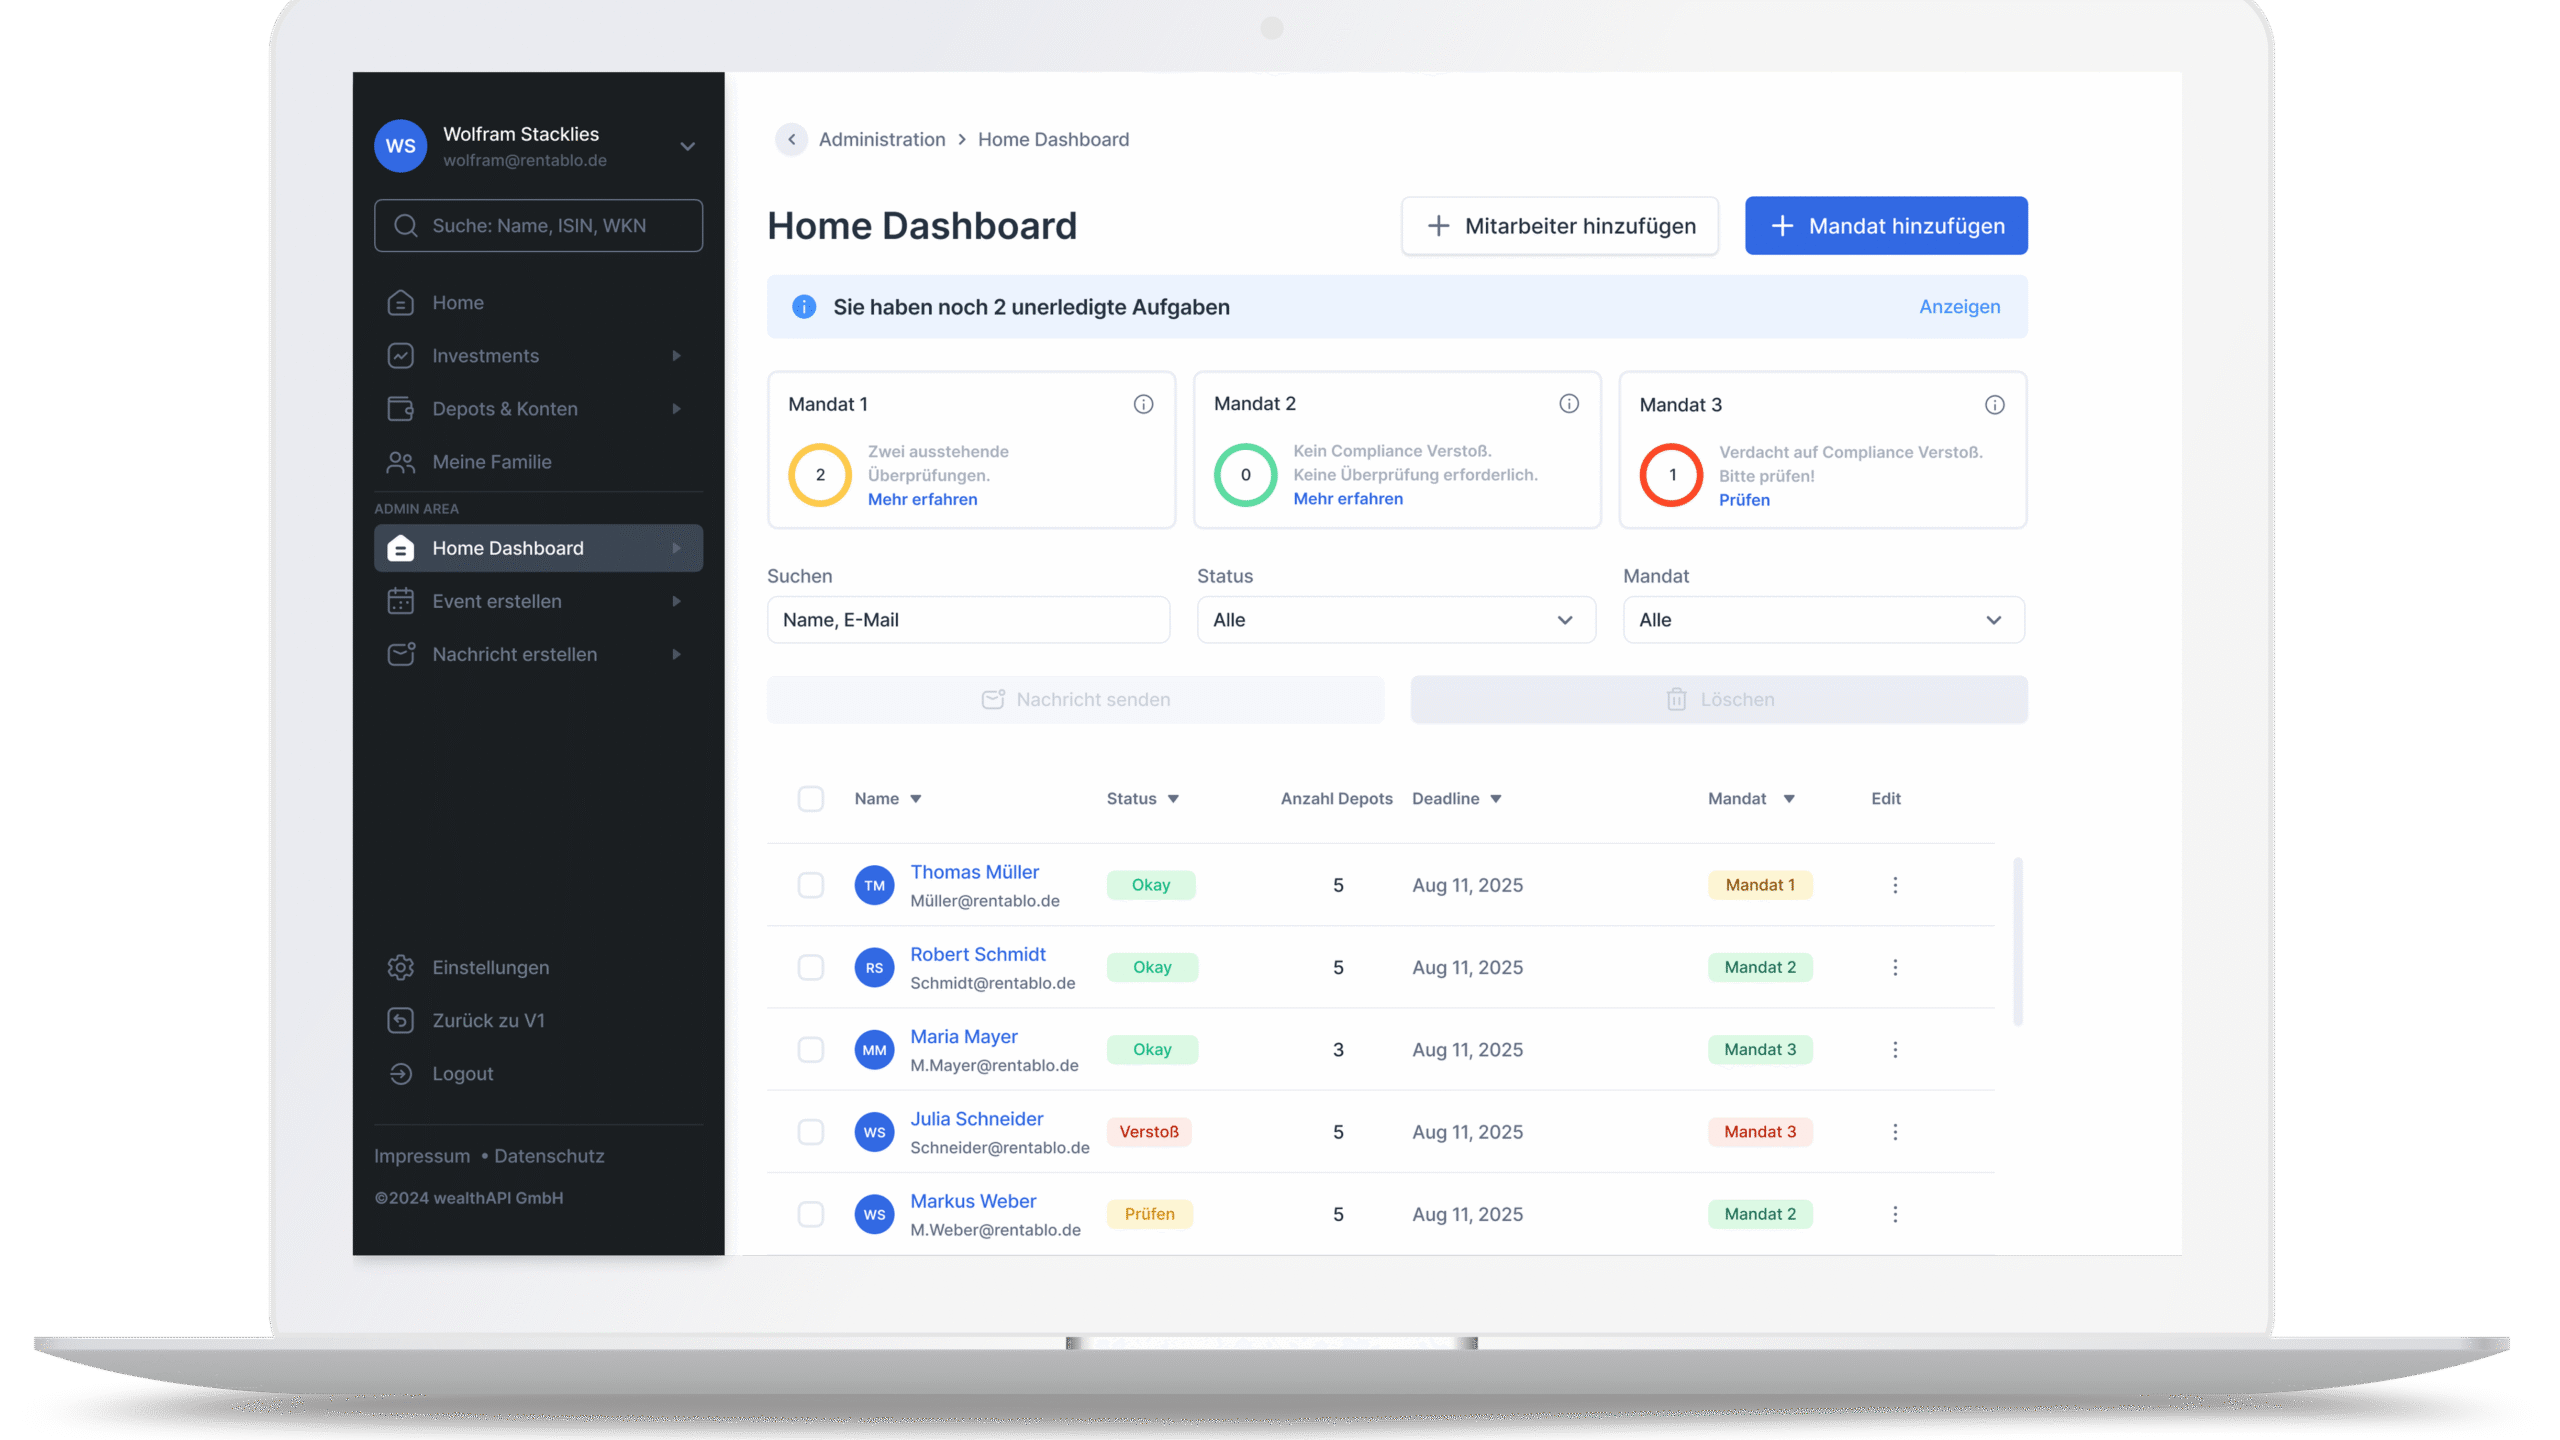
Task: Check the checkbox for Markus Weber
Action: click(811, 1214)
